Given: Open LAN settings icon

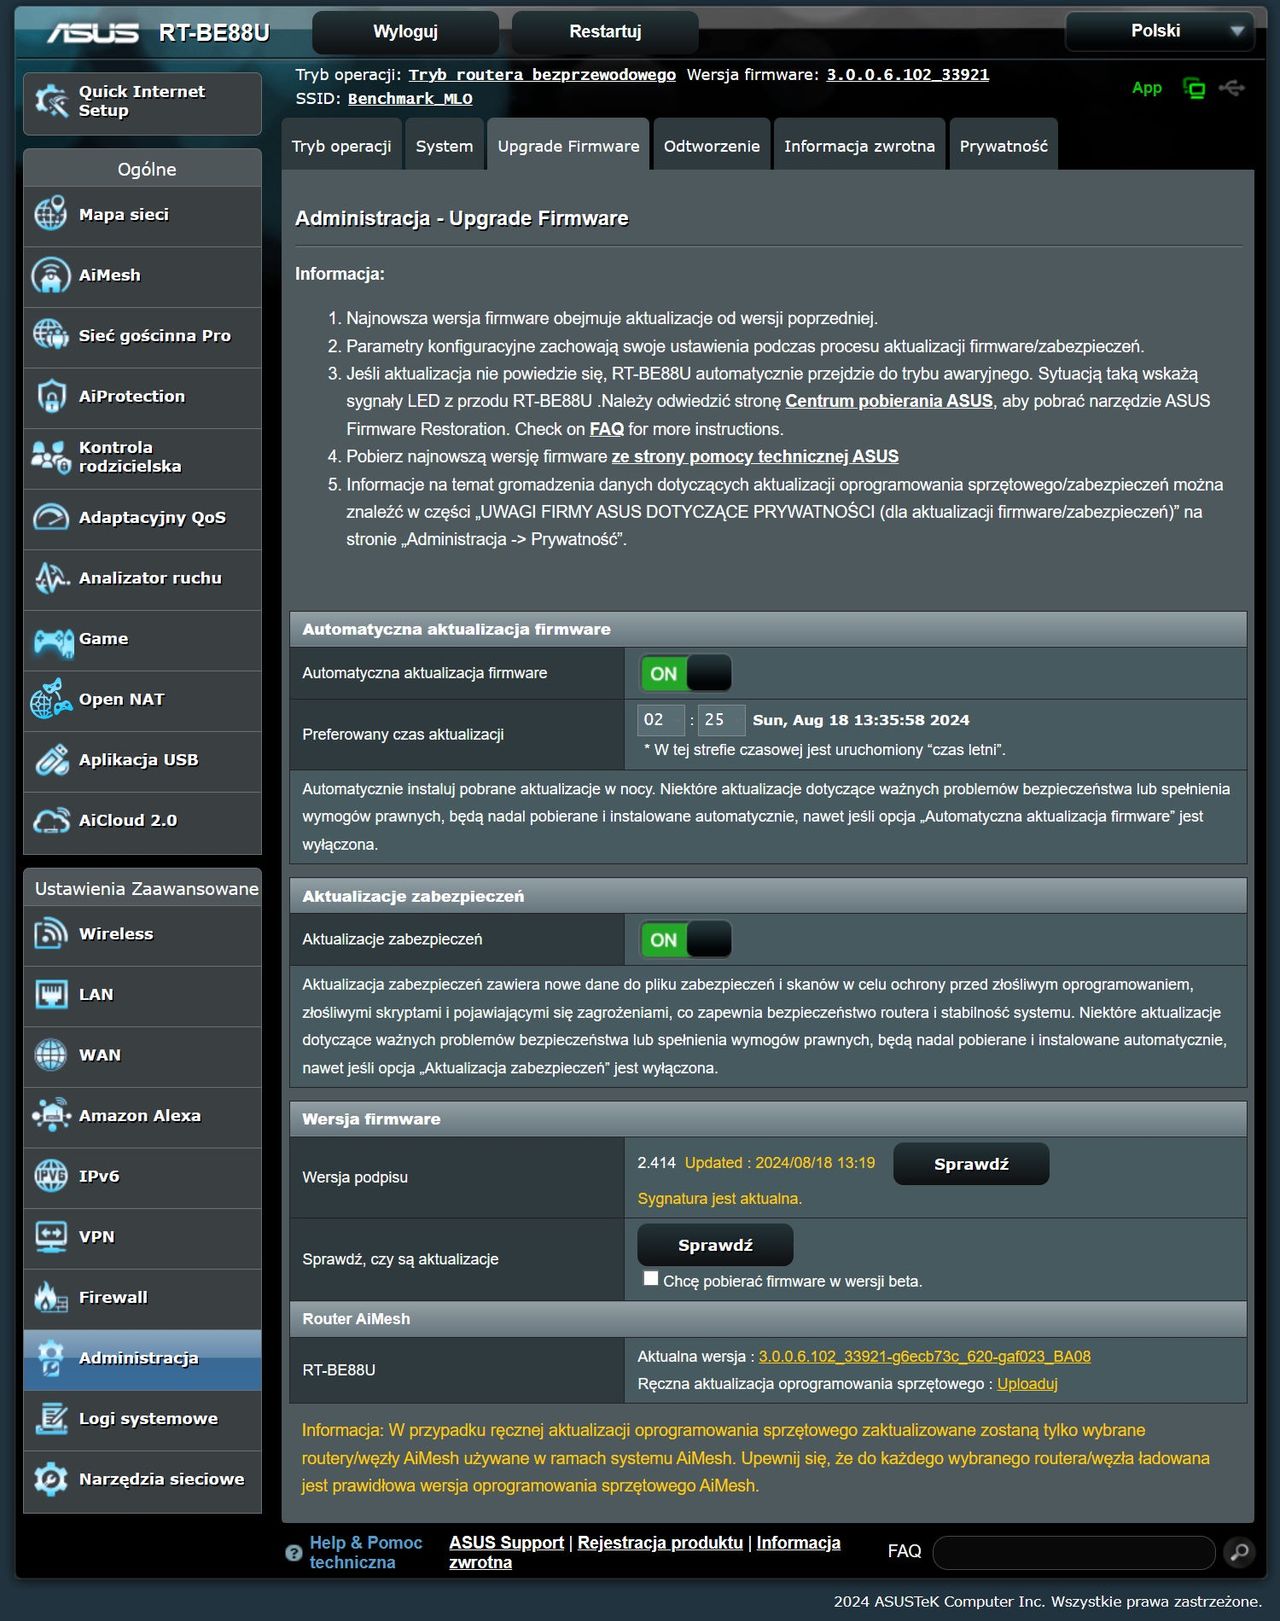Looking at the screenshot, I should tap(51, 994).
